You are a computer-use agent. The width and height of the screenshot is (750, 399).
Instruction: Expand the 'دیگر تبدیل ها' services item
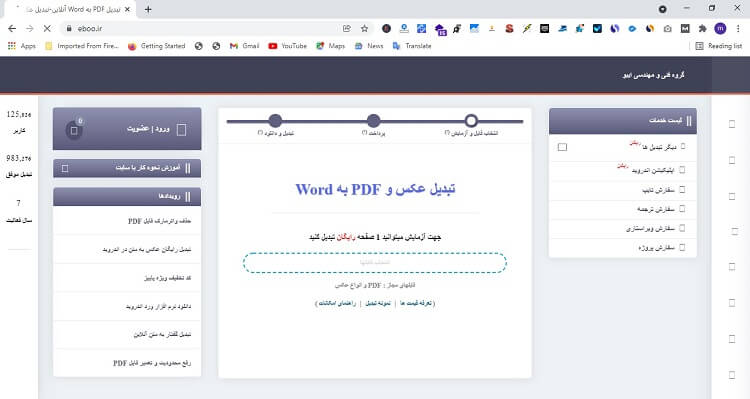pyautogui.click(x=623, y=146)
